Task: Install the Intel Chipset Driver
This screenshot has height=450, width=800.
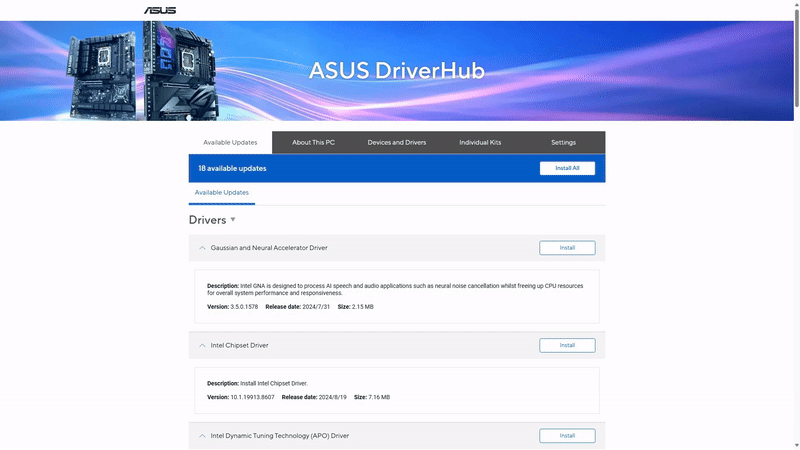Action: pos(567,345)
